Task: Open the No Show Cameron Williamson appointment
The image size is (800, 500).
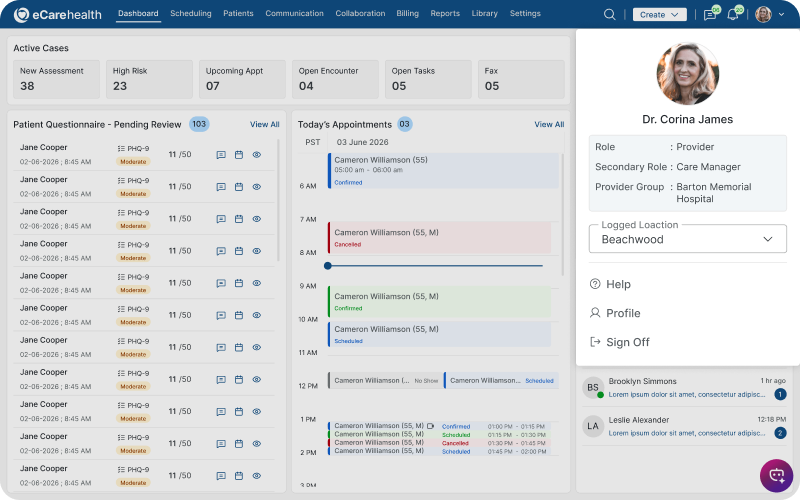Action: click(385, 381)
